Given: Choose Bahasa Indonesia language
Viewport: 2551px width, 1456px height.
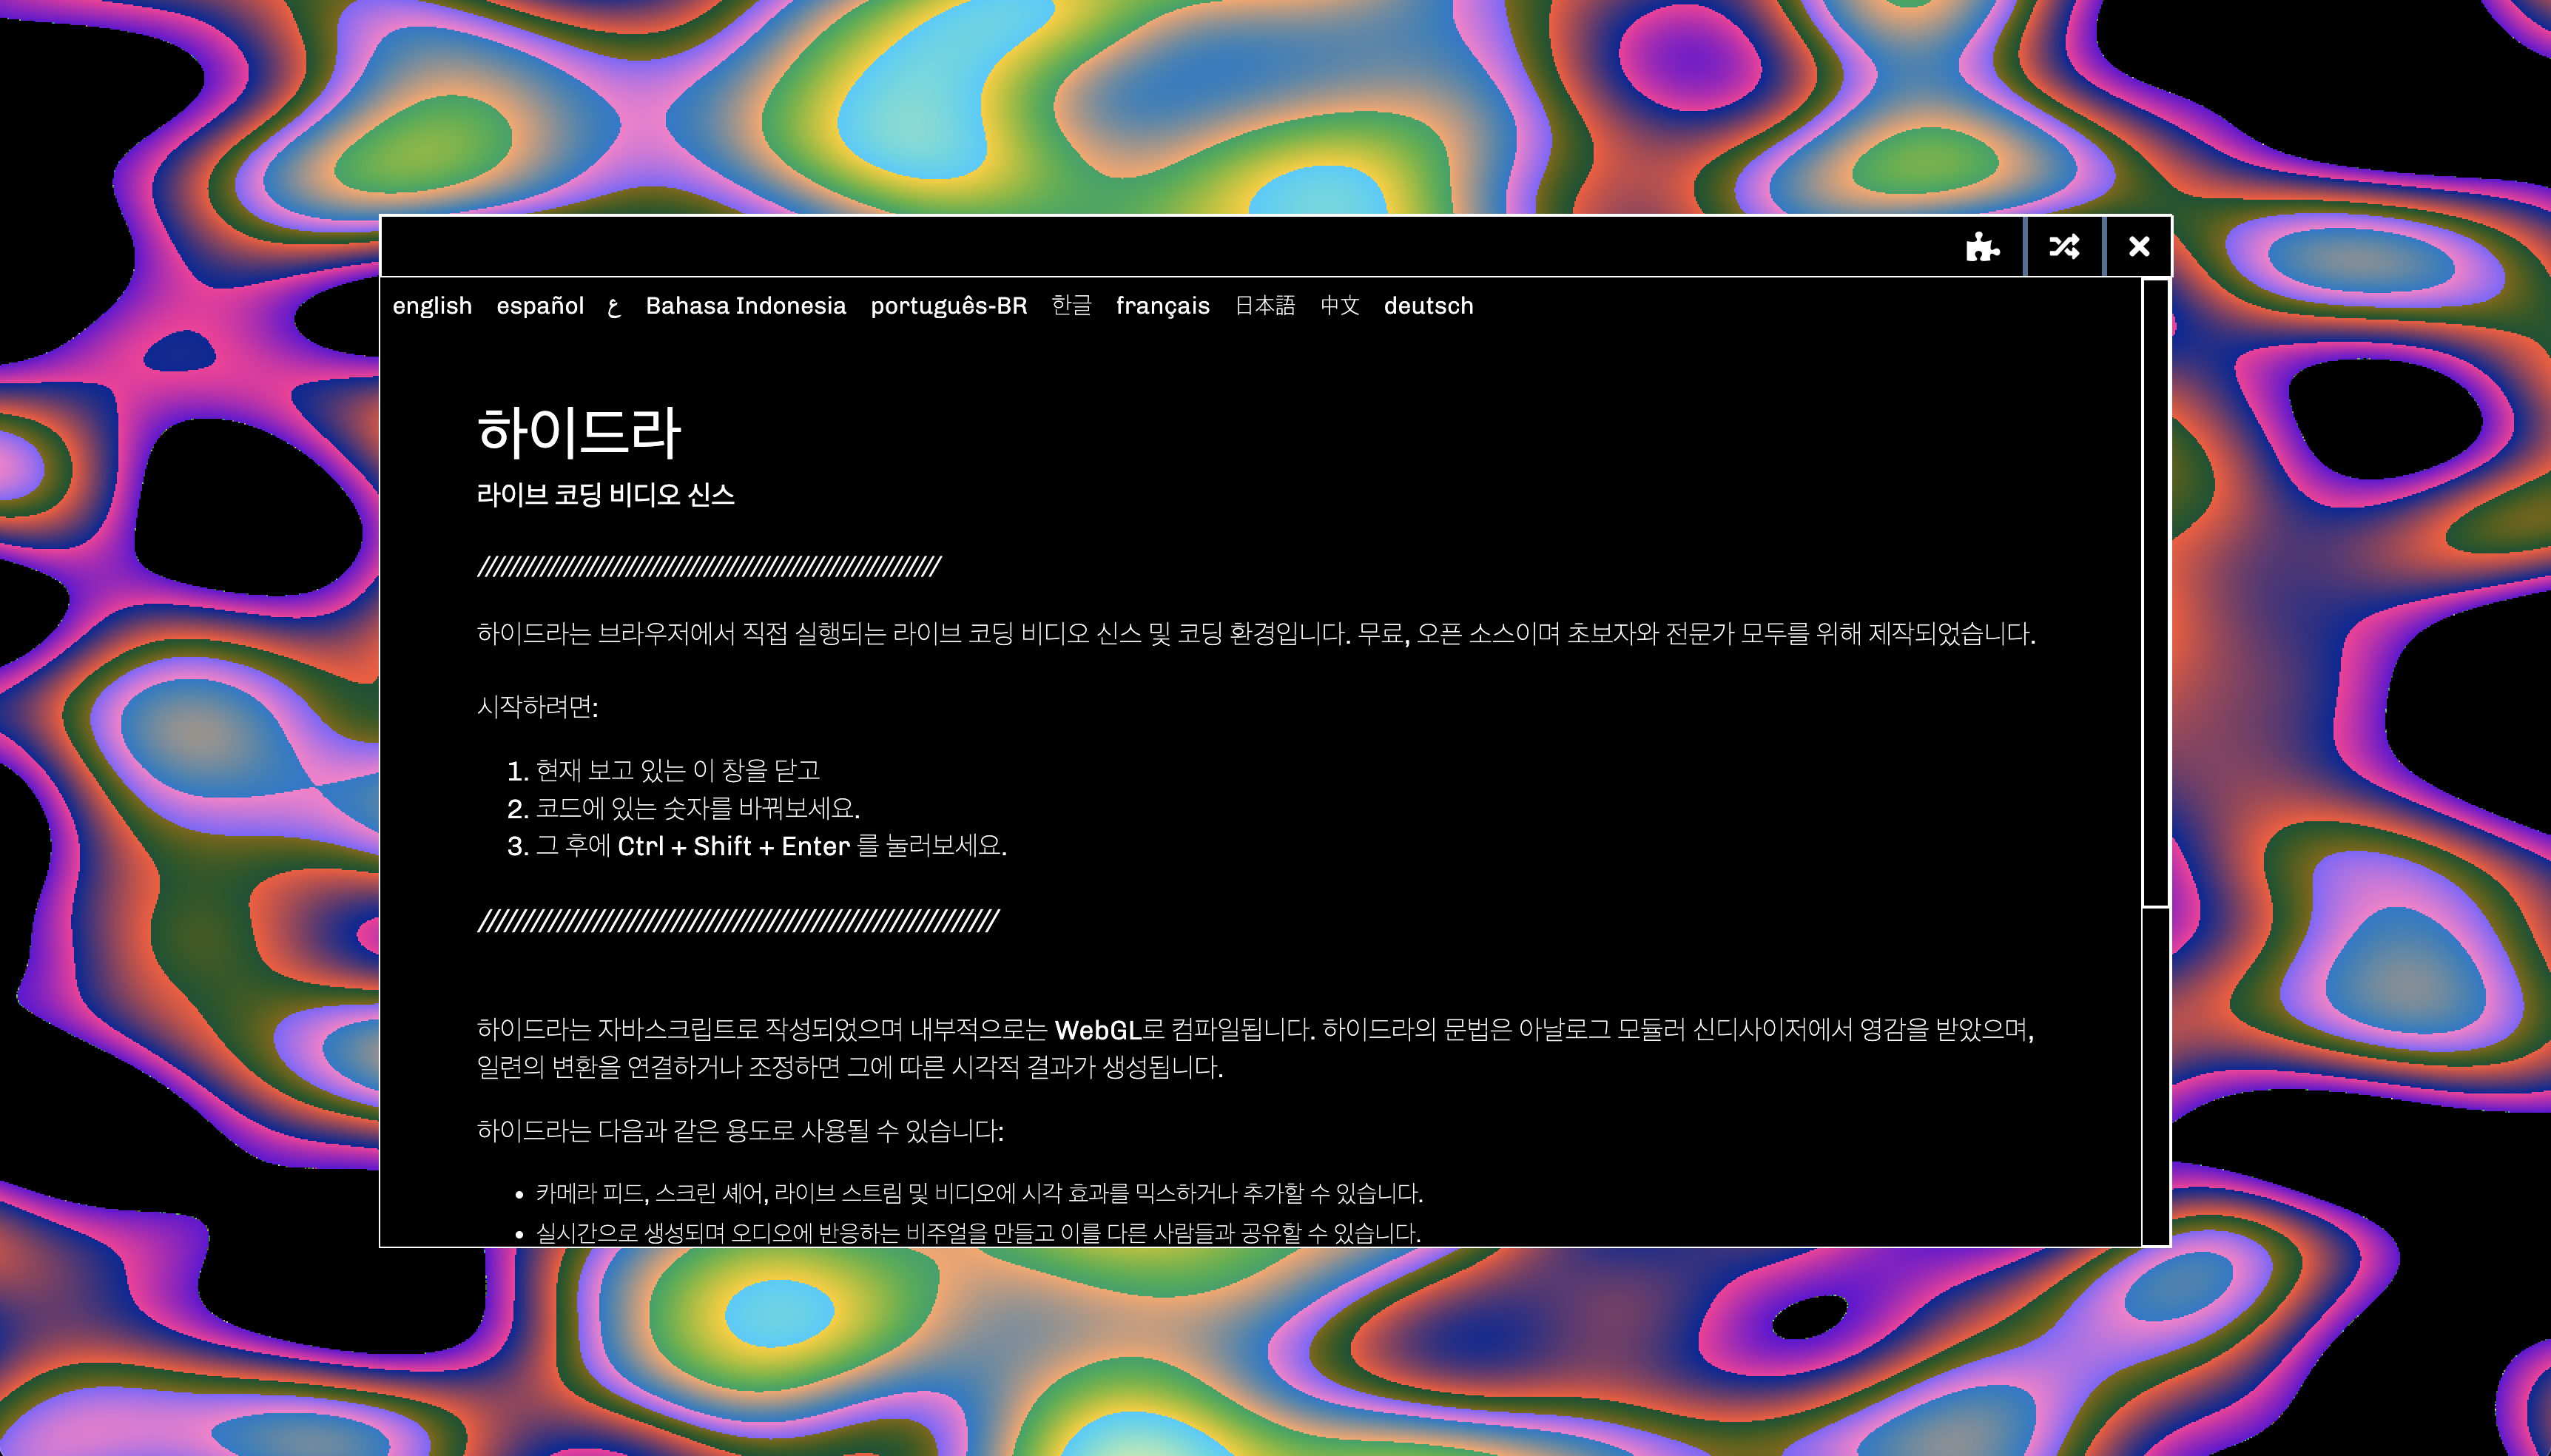Looking at the screenshot, I should (745, 306).
